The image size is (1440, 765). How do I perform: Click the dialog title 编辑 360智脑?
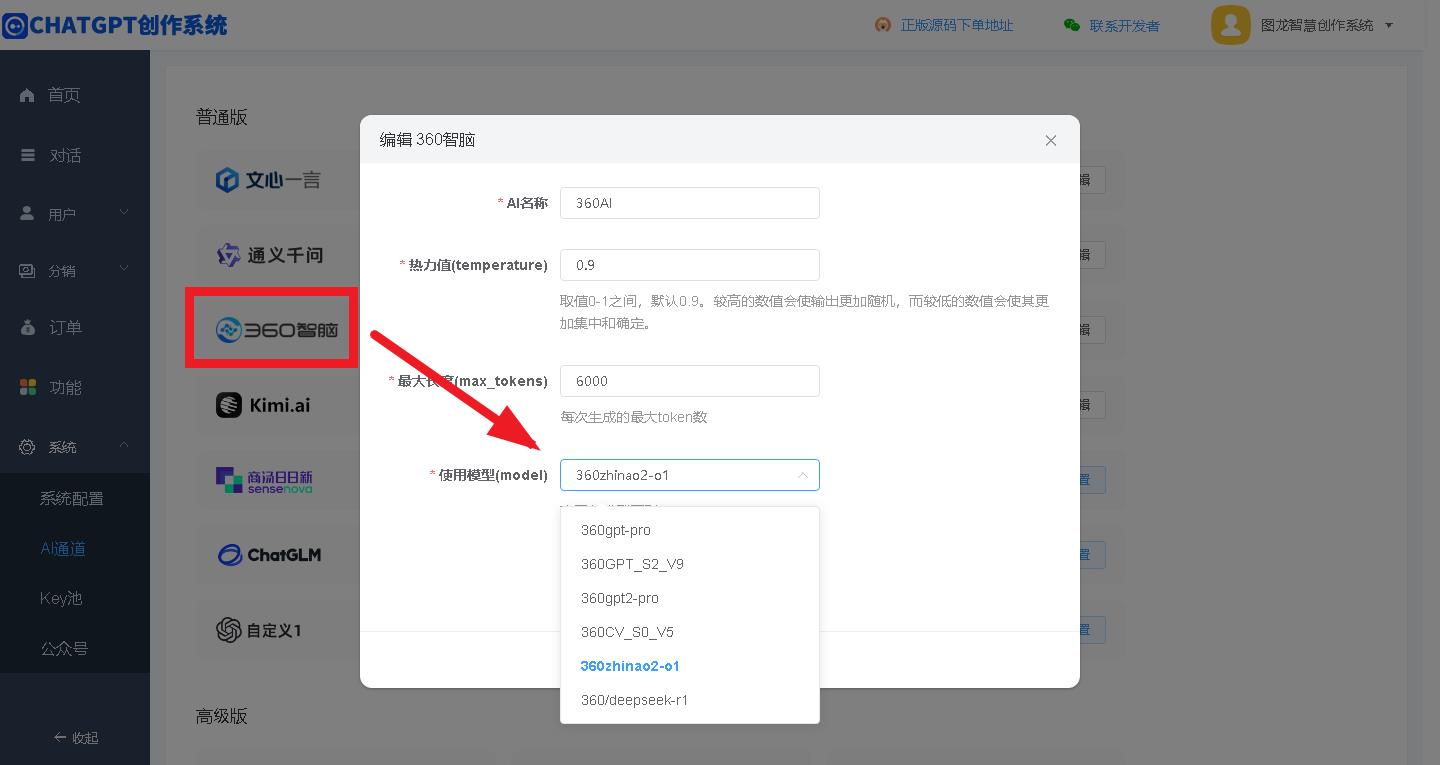[x=427, y=140]
